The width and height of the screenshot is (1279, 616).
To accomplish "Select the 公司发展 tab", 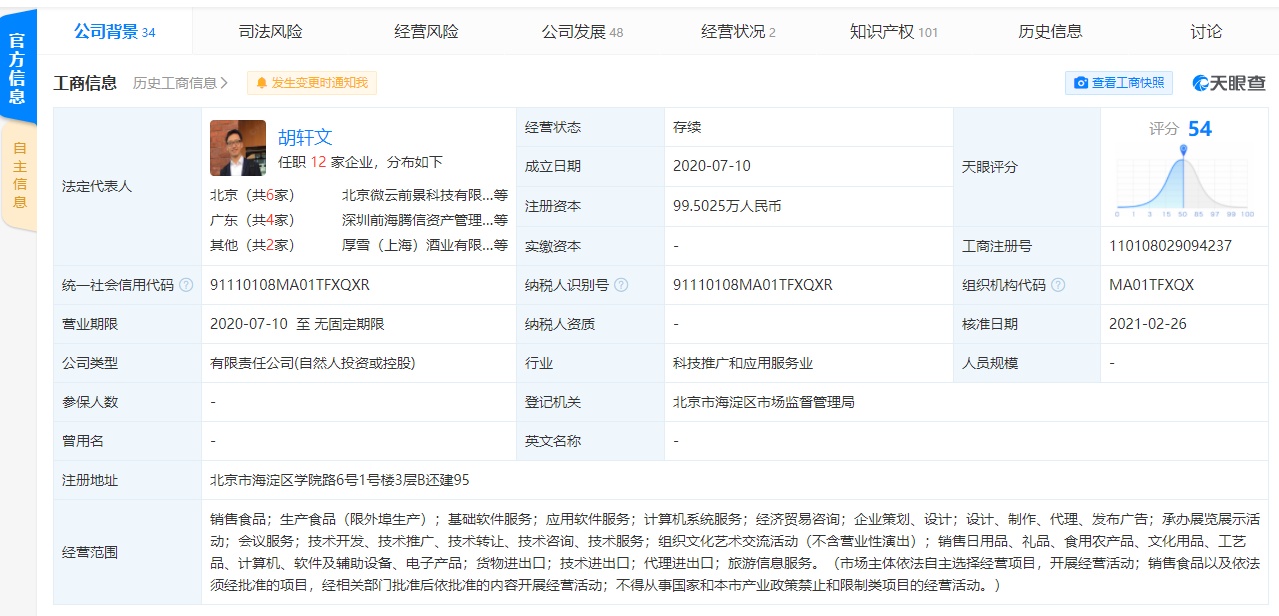I will pos(582,32).
